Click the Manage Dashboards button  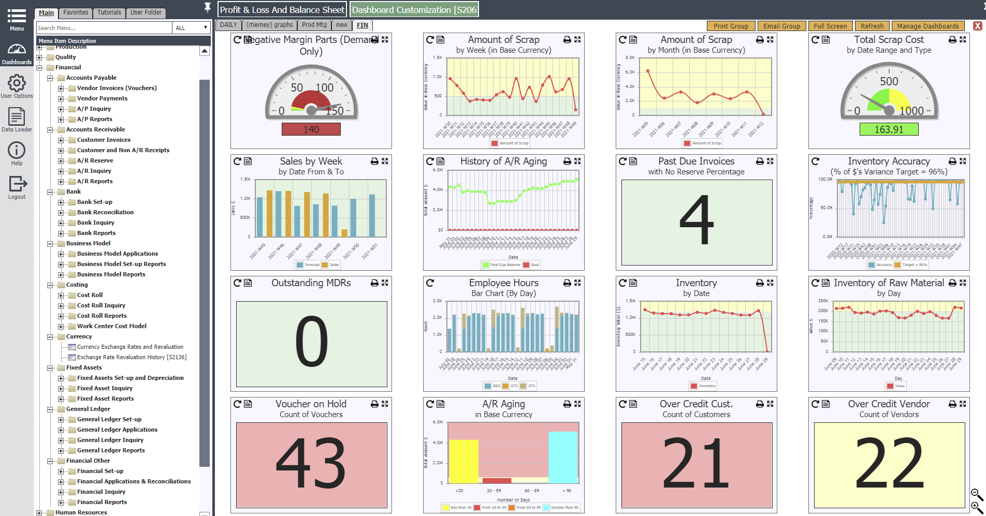(927, 26)
